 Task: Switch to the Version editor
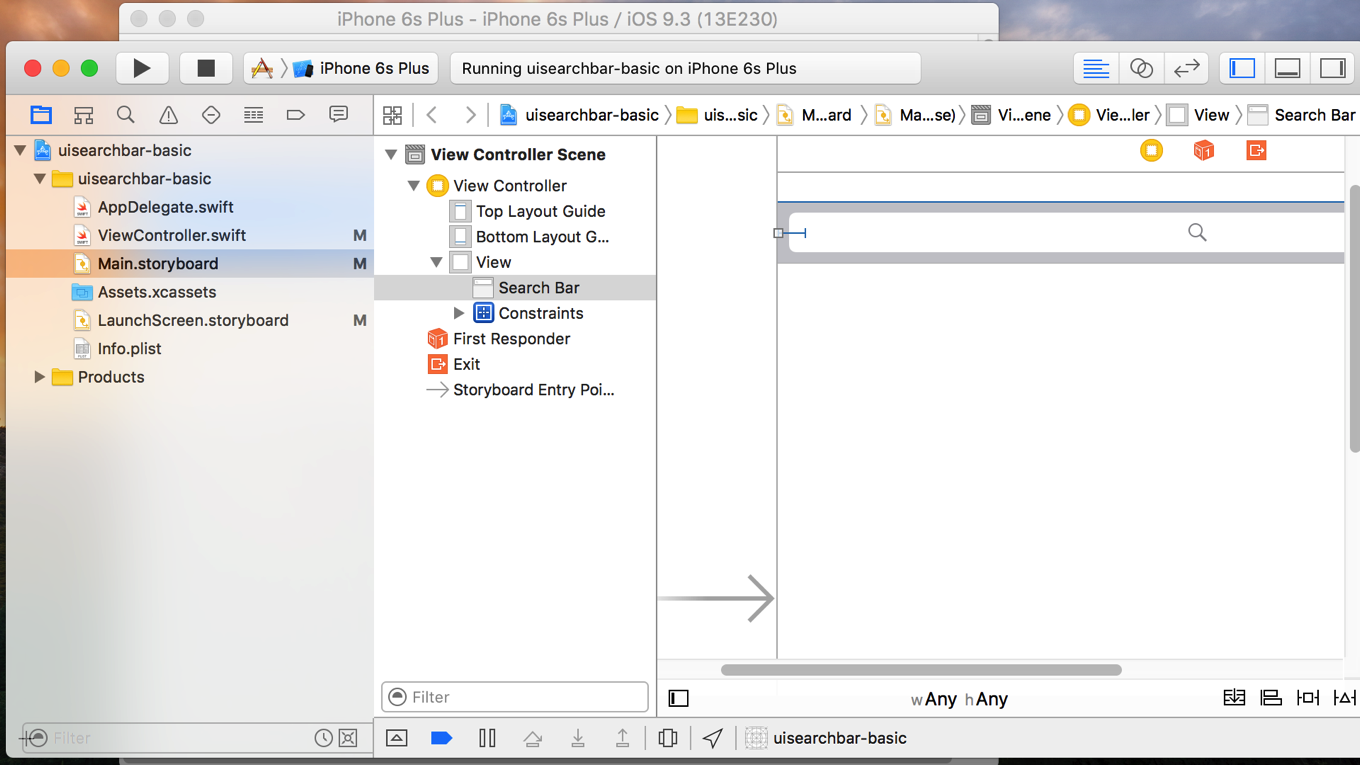click(x=1186, y=68)
